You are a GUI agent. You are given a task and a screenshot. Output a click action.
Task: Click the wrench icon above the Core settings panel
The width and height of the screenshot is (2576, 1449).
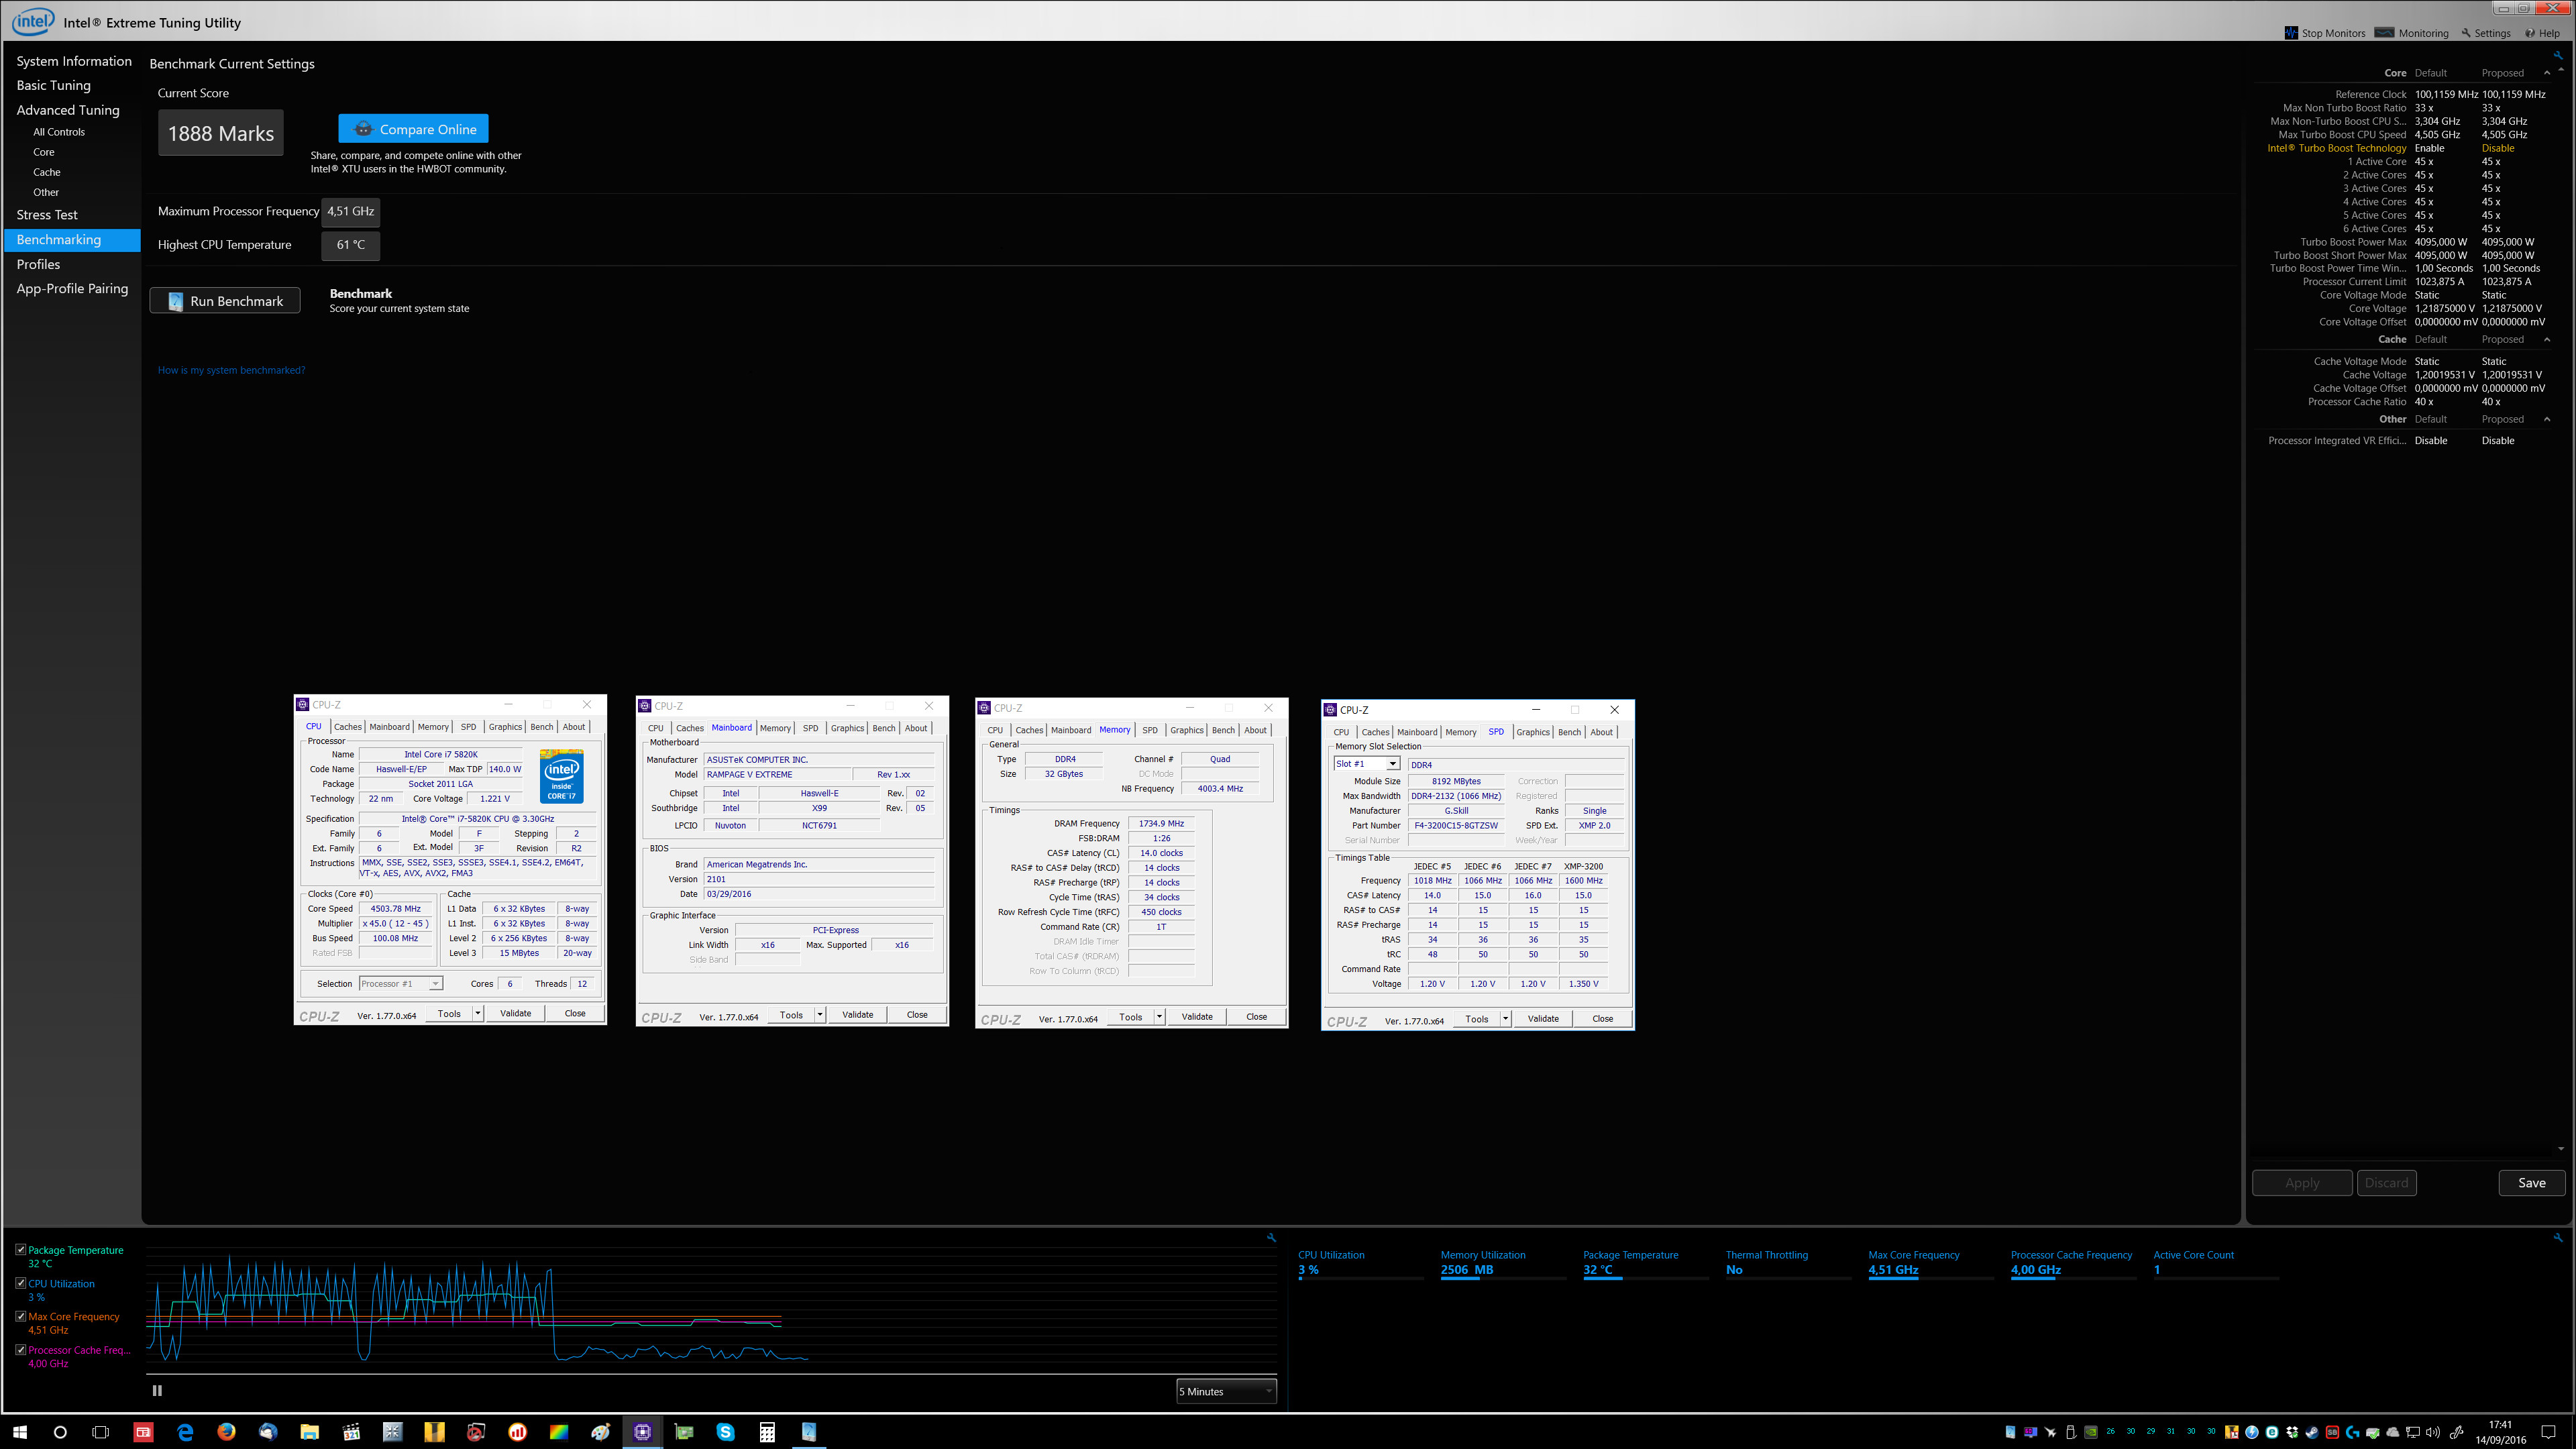pyautogui.click(x=2558, y=55)
